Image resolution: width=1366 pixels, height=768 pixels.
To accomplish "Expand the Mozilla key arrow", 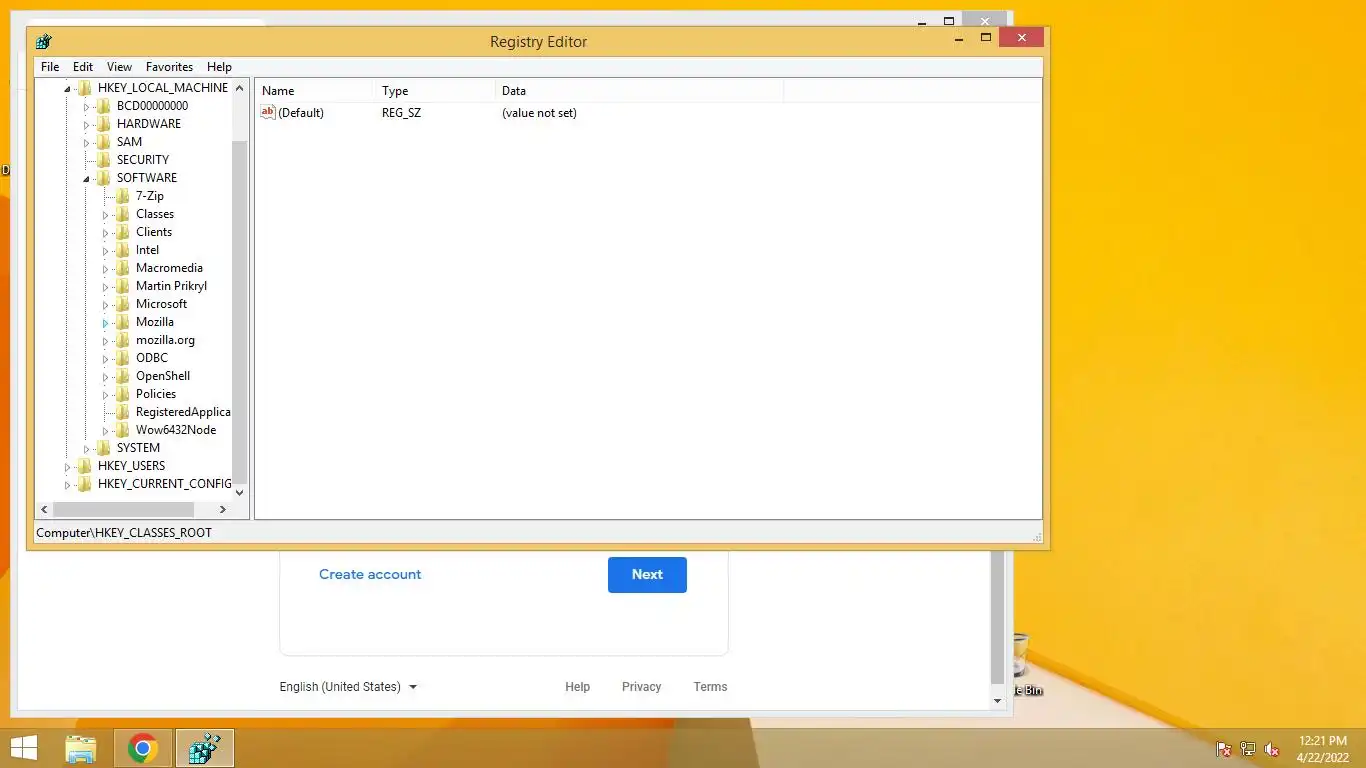I will 106,322.
